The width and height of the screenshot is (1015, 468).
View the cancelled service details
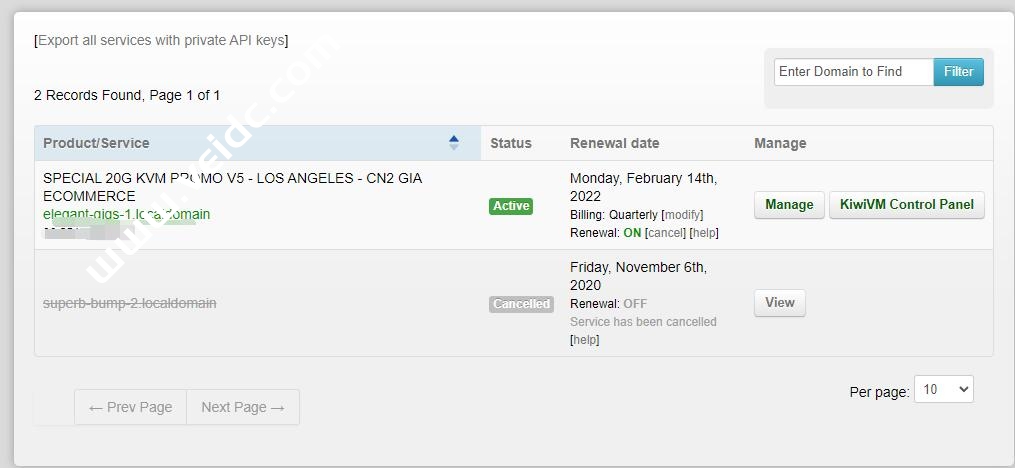point(779,303)
